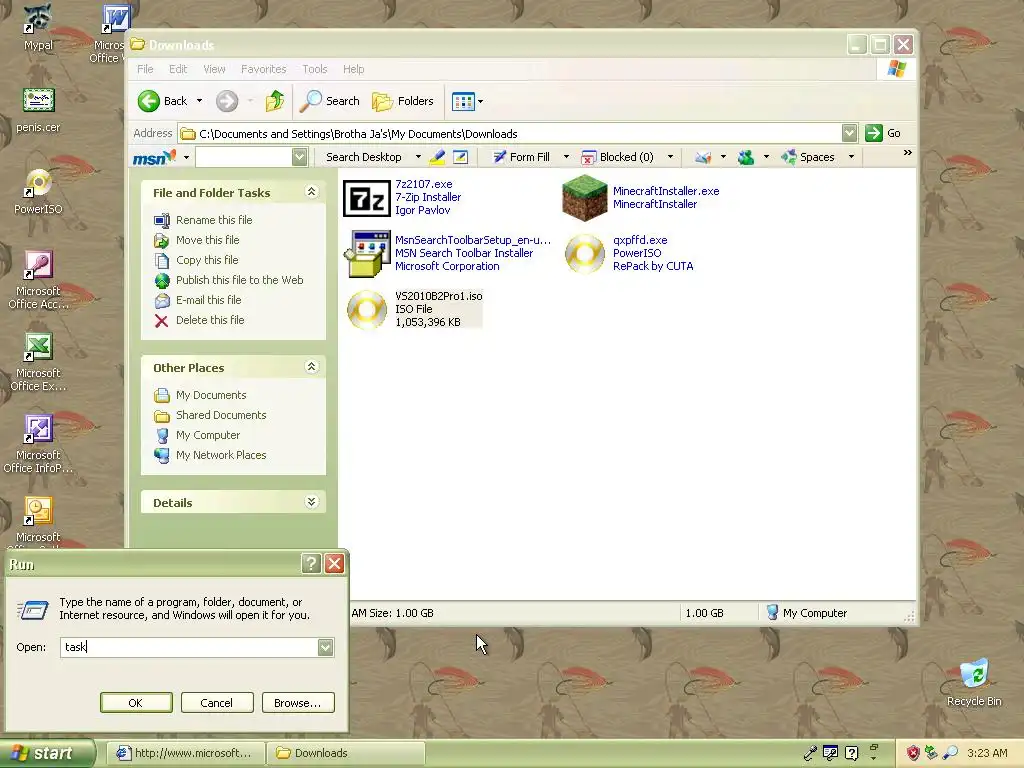Click the MSN toolbar highlighter icon
Viewport: 1024px width, 768px height.
tap(437, 157)
